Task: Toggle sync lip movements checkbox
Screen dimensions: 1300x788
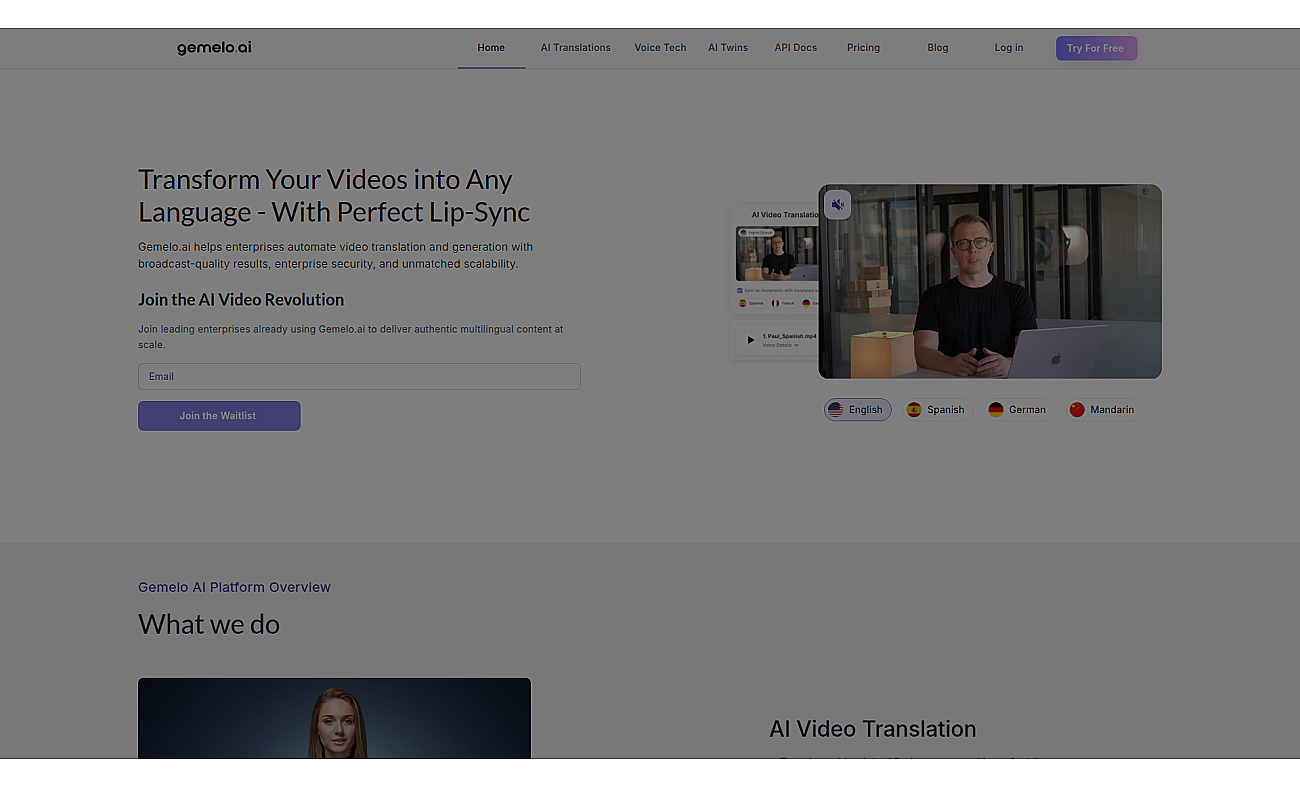Action: pyautogui.click(x=740, y=290)
